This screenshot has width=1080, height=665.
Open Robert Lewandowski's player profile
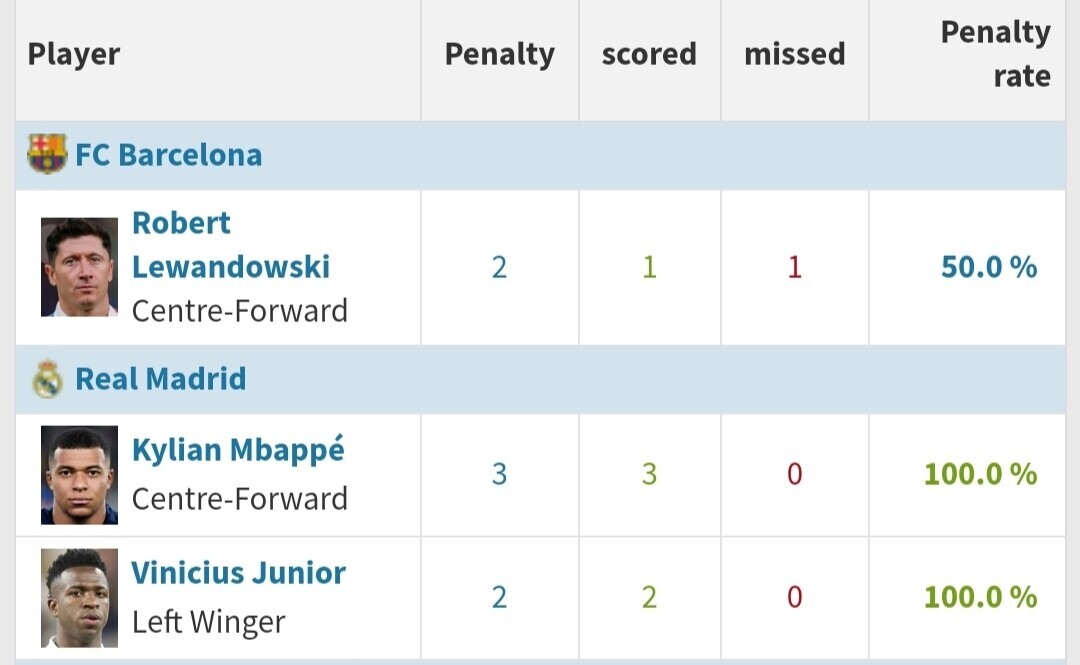click(231, 245)
